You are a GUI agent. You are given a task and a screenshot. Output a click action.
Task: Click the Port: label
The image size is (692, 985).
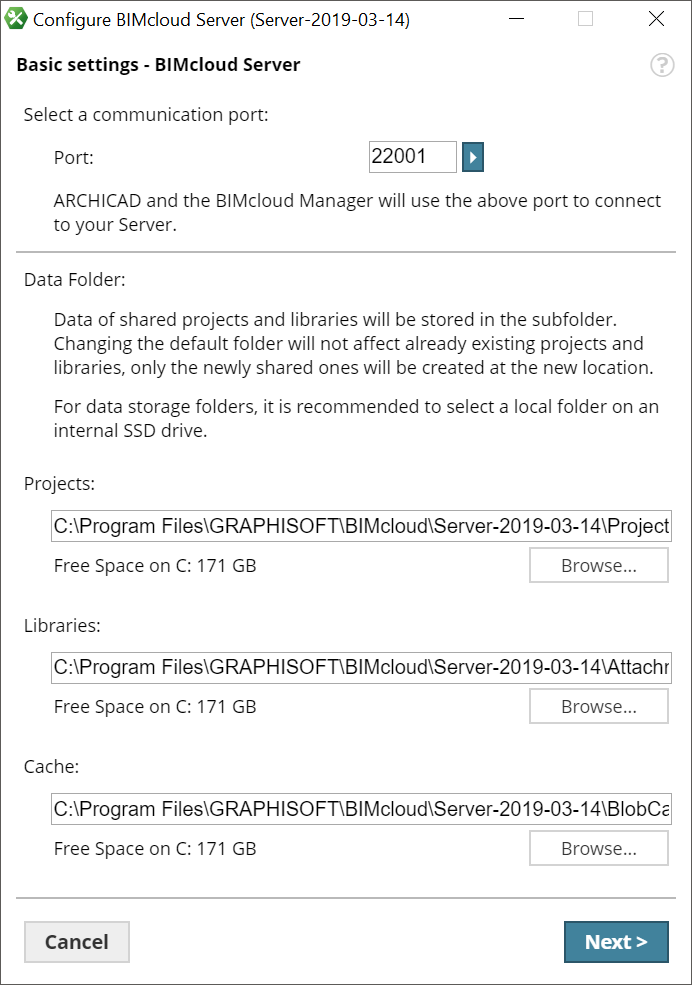(x=74, y=158)
